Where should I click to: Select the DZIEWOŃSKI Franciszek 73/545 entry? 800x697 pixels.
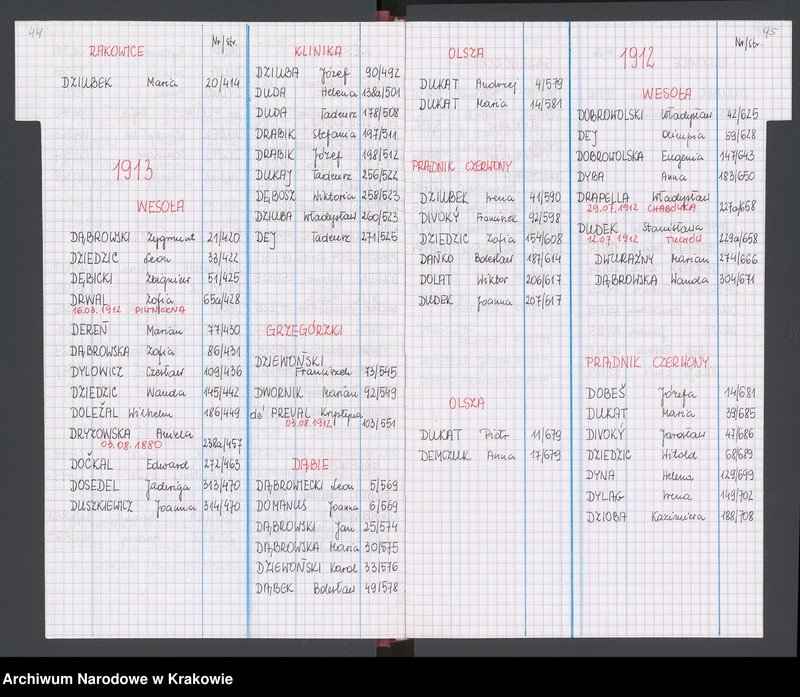pyautogui.click(x=326, y=366)
